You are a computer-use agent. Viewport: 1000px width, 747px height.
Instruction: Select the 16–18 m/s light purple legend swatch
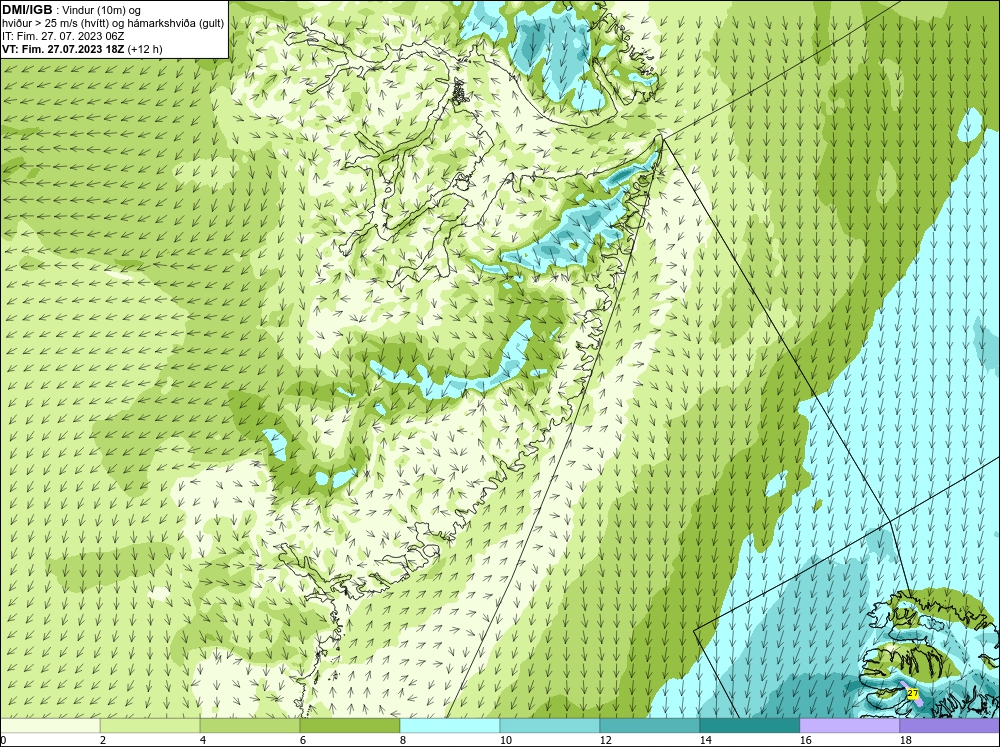click(849, 726)
